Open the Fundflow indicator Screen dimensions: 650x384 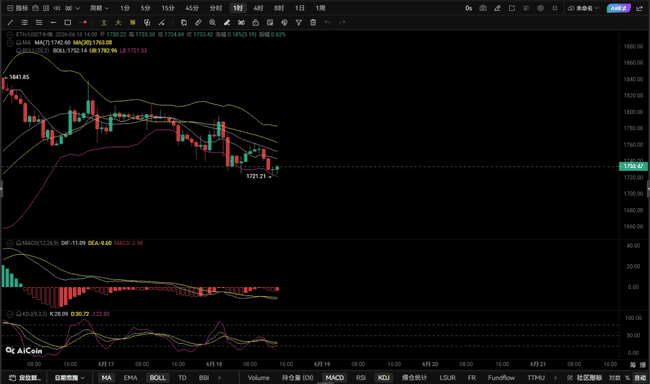501,377
